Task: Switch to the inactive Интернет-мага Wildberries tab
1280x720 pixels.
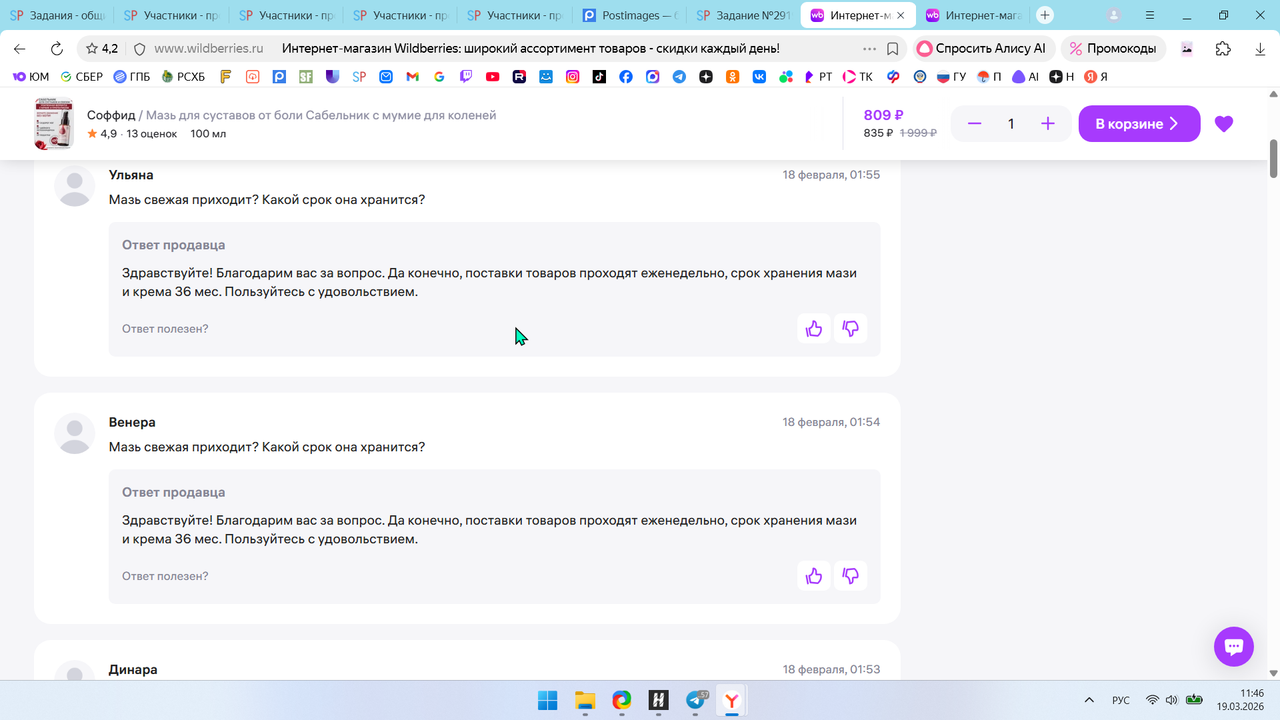Action: tap(973, 16)
